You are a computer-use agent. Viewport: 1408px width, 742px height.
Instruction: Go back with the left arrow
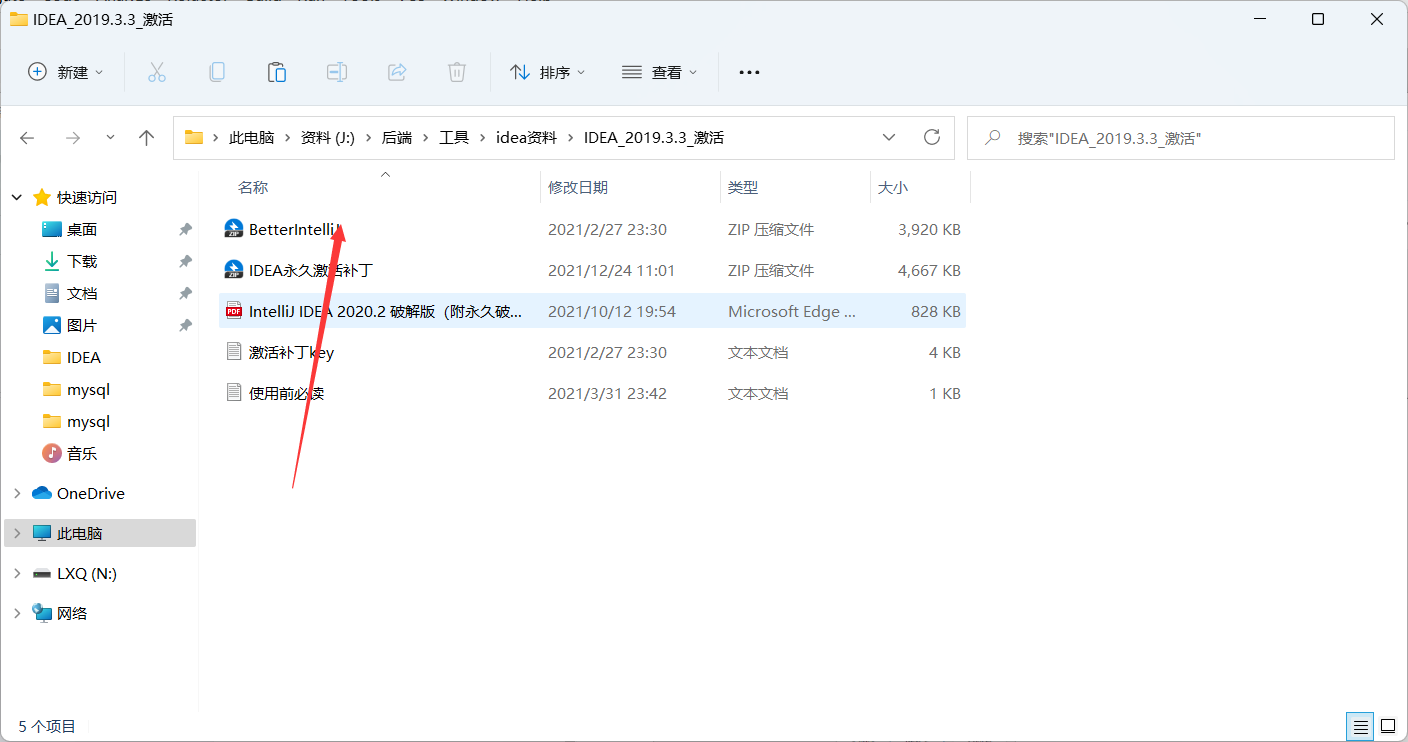tap(28, 138)
